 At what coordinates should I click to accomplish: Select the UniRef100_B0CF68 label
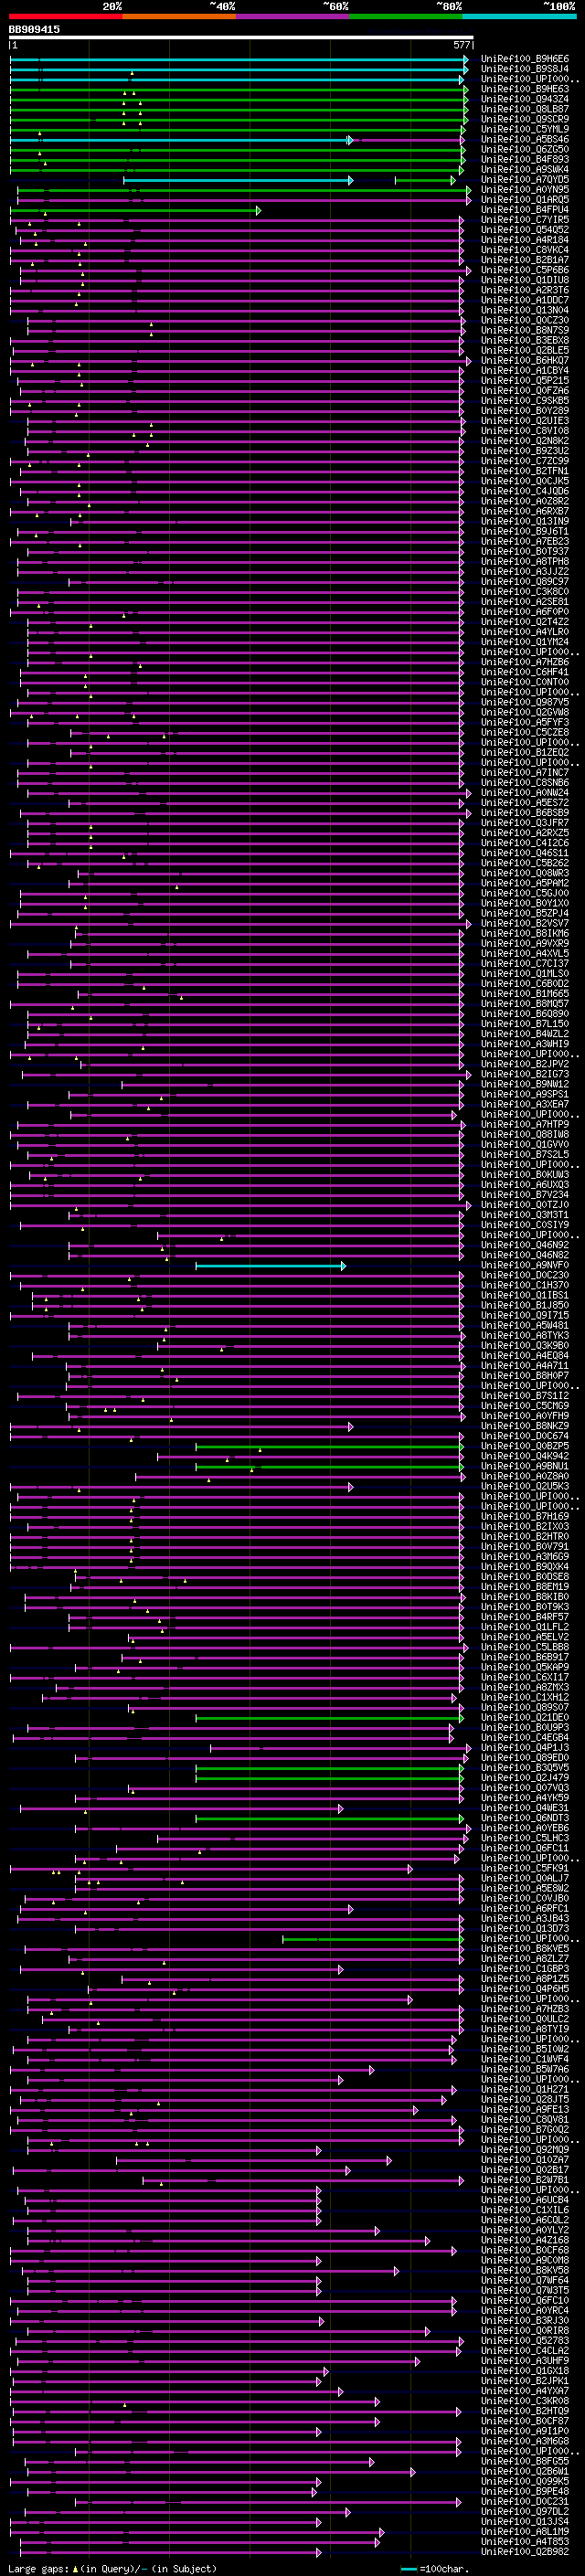[x=525, y=2250]
